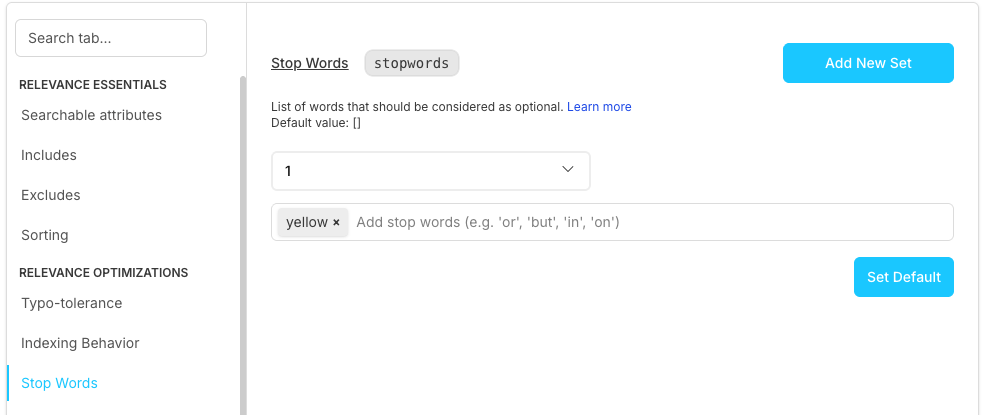987x415 pixels.
Task: Focus the Search tab input field
Action: (x=111, y=38)
